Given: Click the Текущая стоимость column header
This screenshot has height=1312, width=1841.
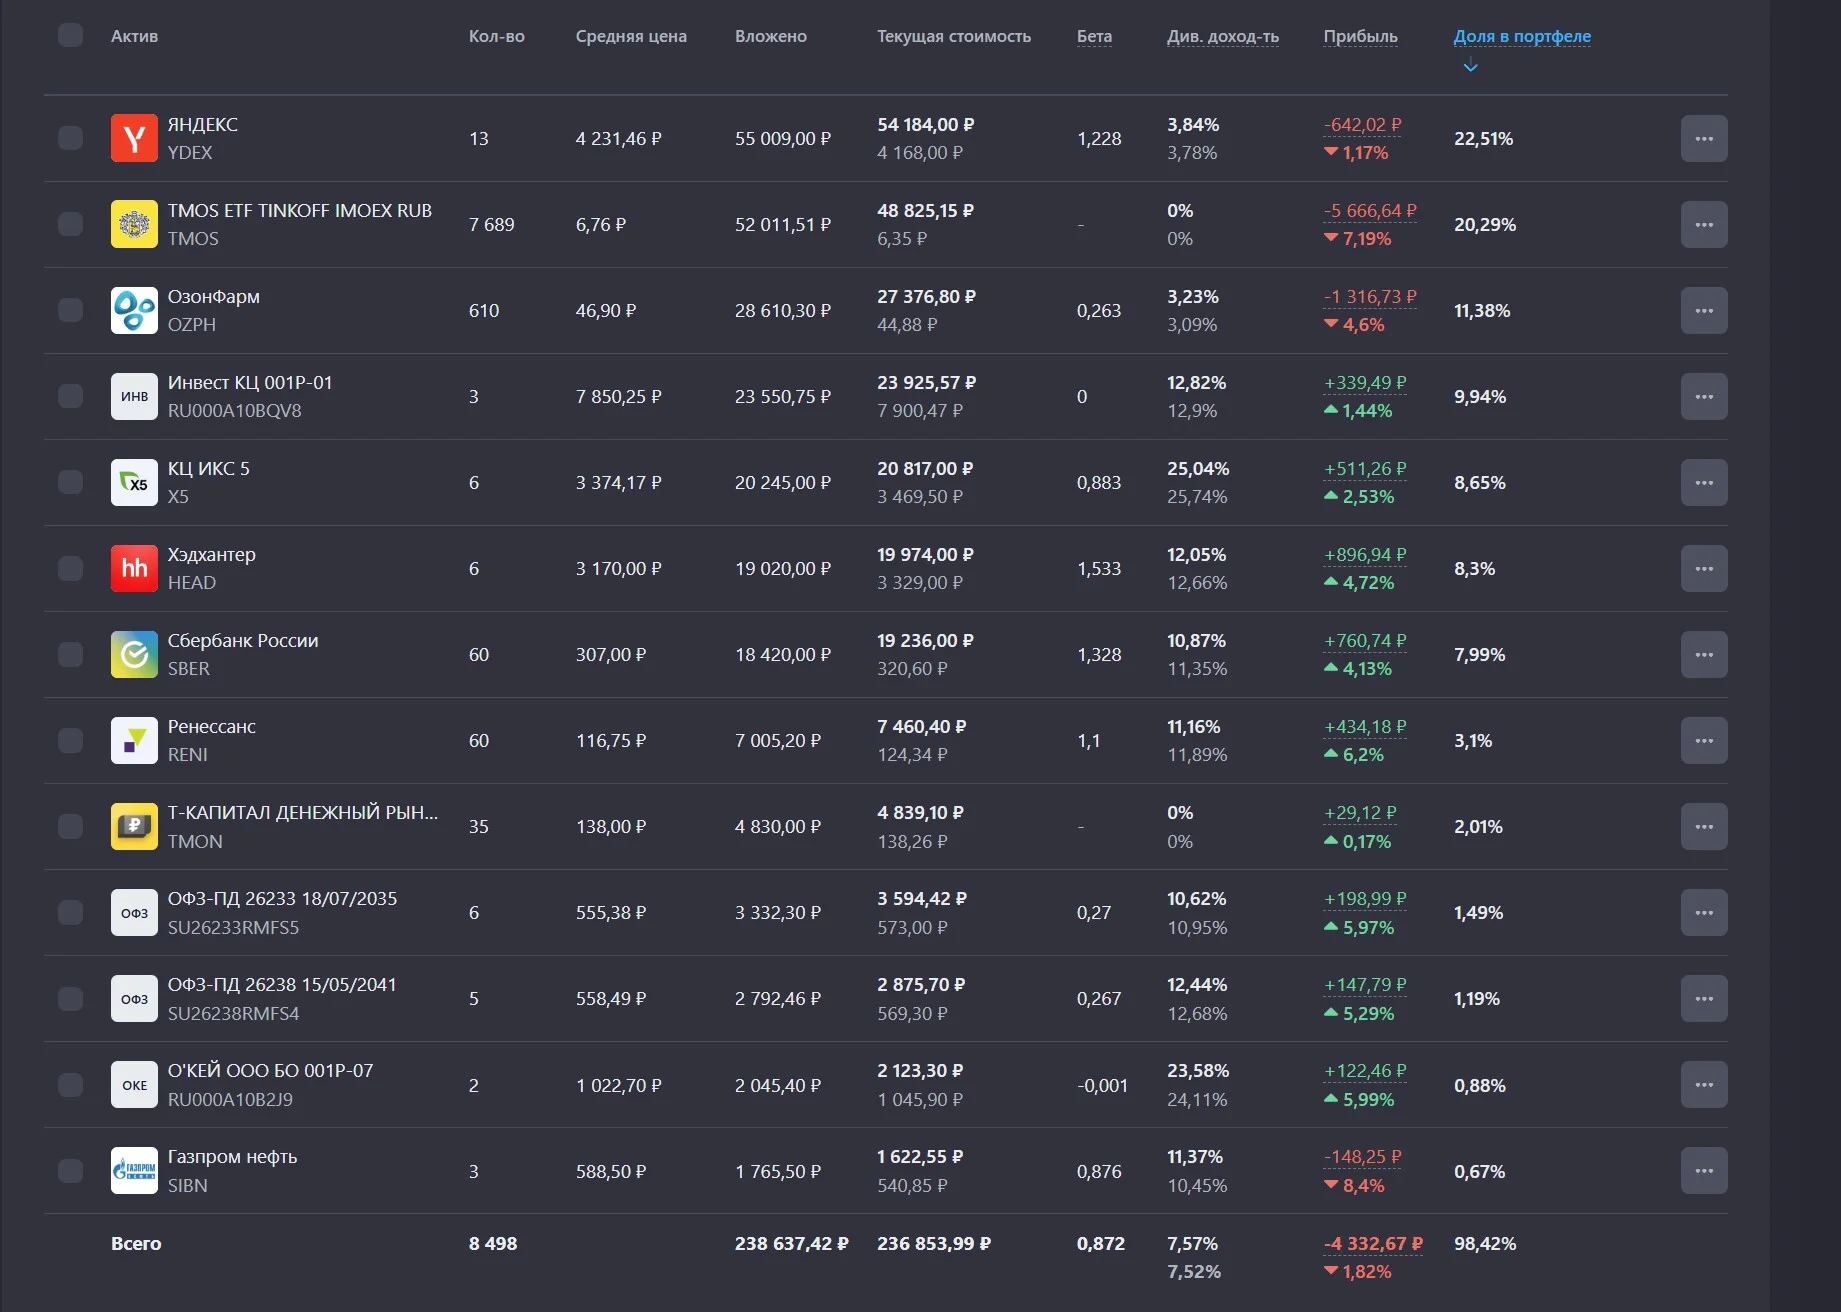Looking at the screenshot, I should [954, 36].
